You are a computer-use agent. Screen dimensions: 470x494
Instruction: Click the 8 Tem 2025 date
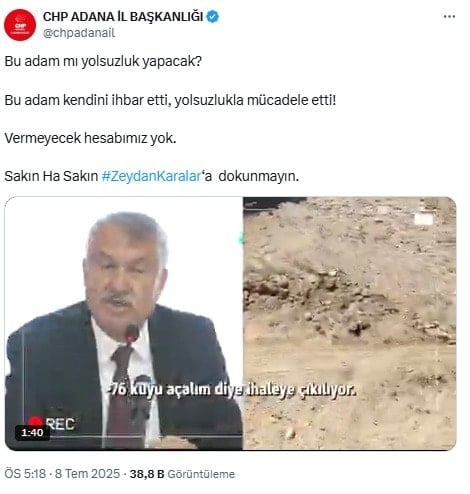point(87,474)
